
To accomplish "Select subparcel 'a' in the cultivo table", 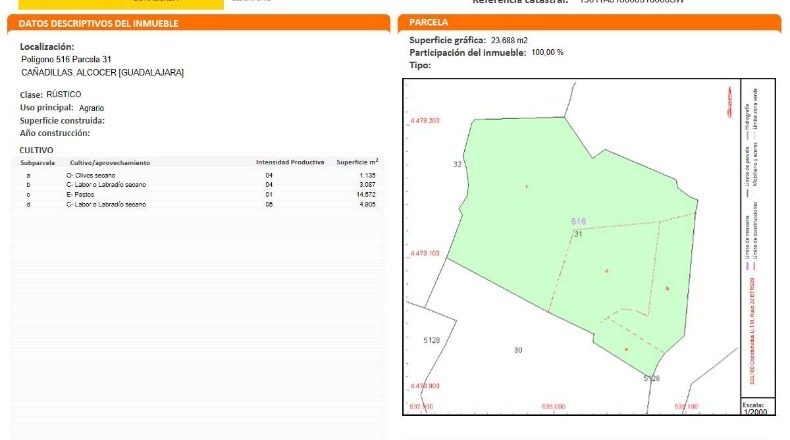I will [28, 175].
